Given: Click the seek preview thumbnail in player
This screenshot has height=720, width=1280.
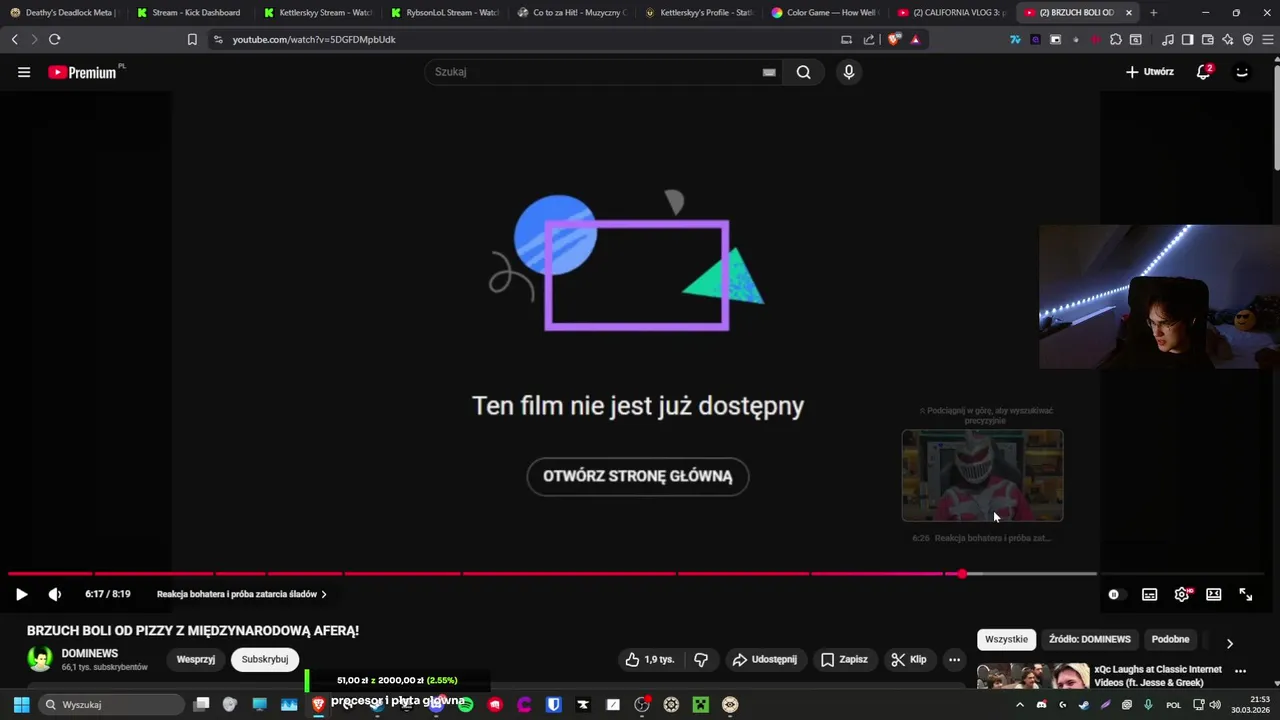Looking at the screenshot, I should click(982, 476).
